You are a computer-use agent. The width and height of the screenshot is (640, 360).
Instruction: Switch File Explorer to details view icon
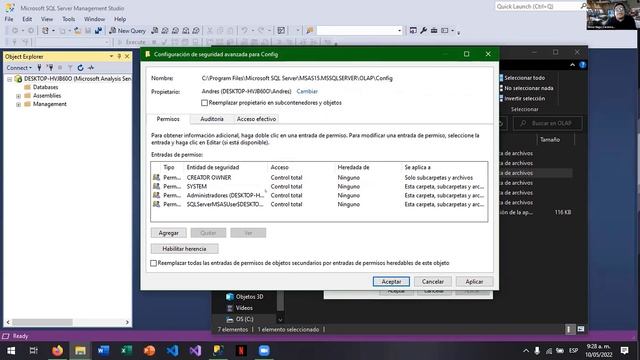tap(569, 329)
